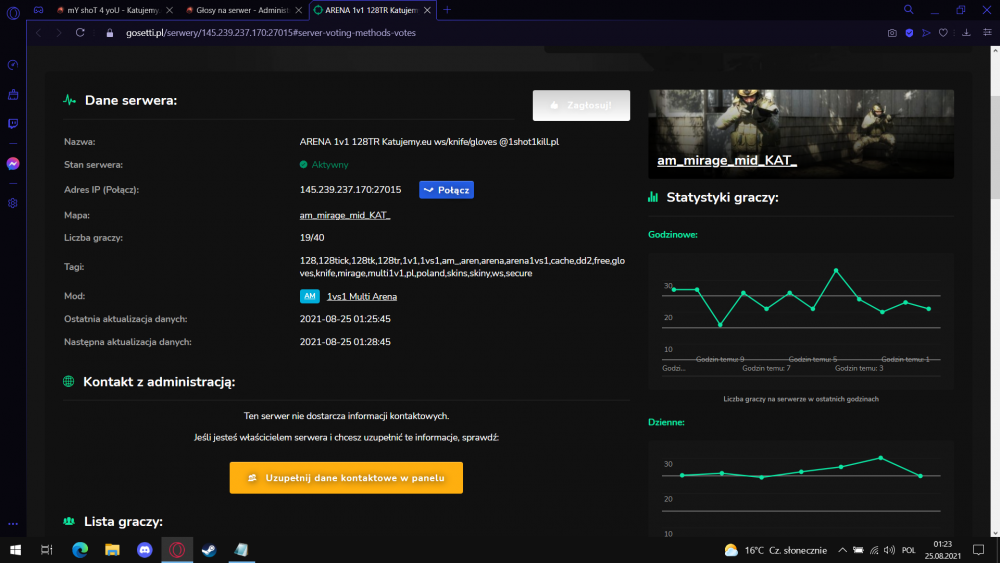Click next update time '2021-08-25 01:28:45'
This screenshot has height=563, width=1000.
(345, 342)
